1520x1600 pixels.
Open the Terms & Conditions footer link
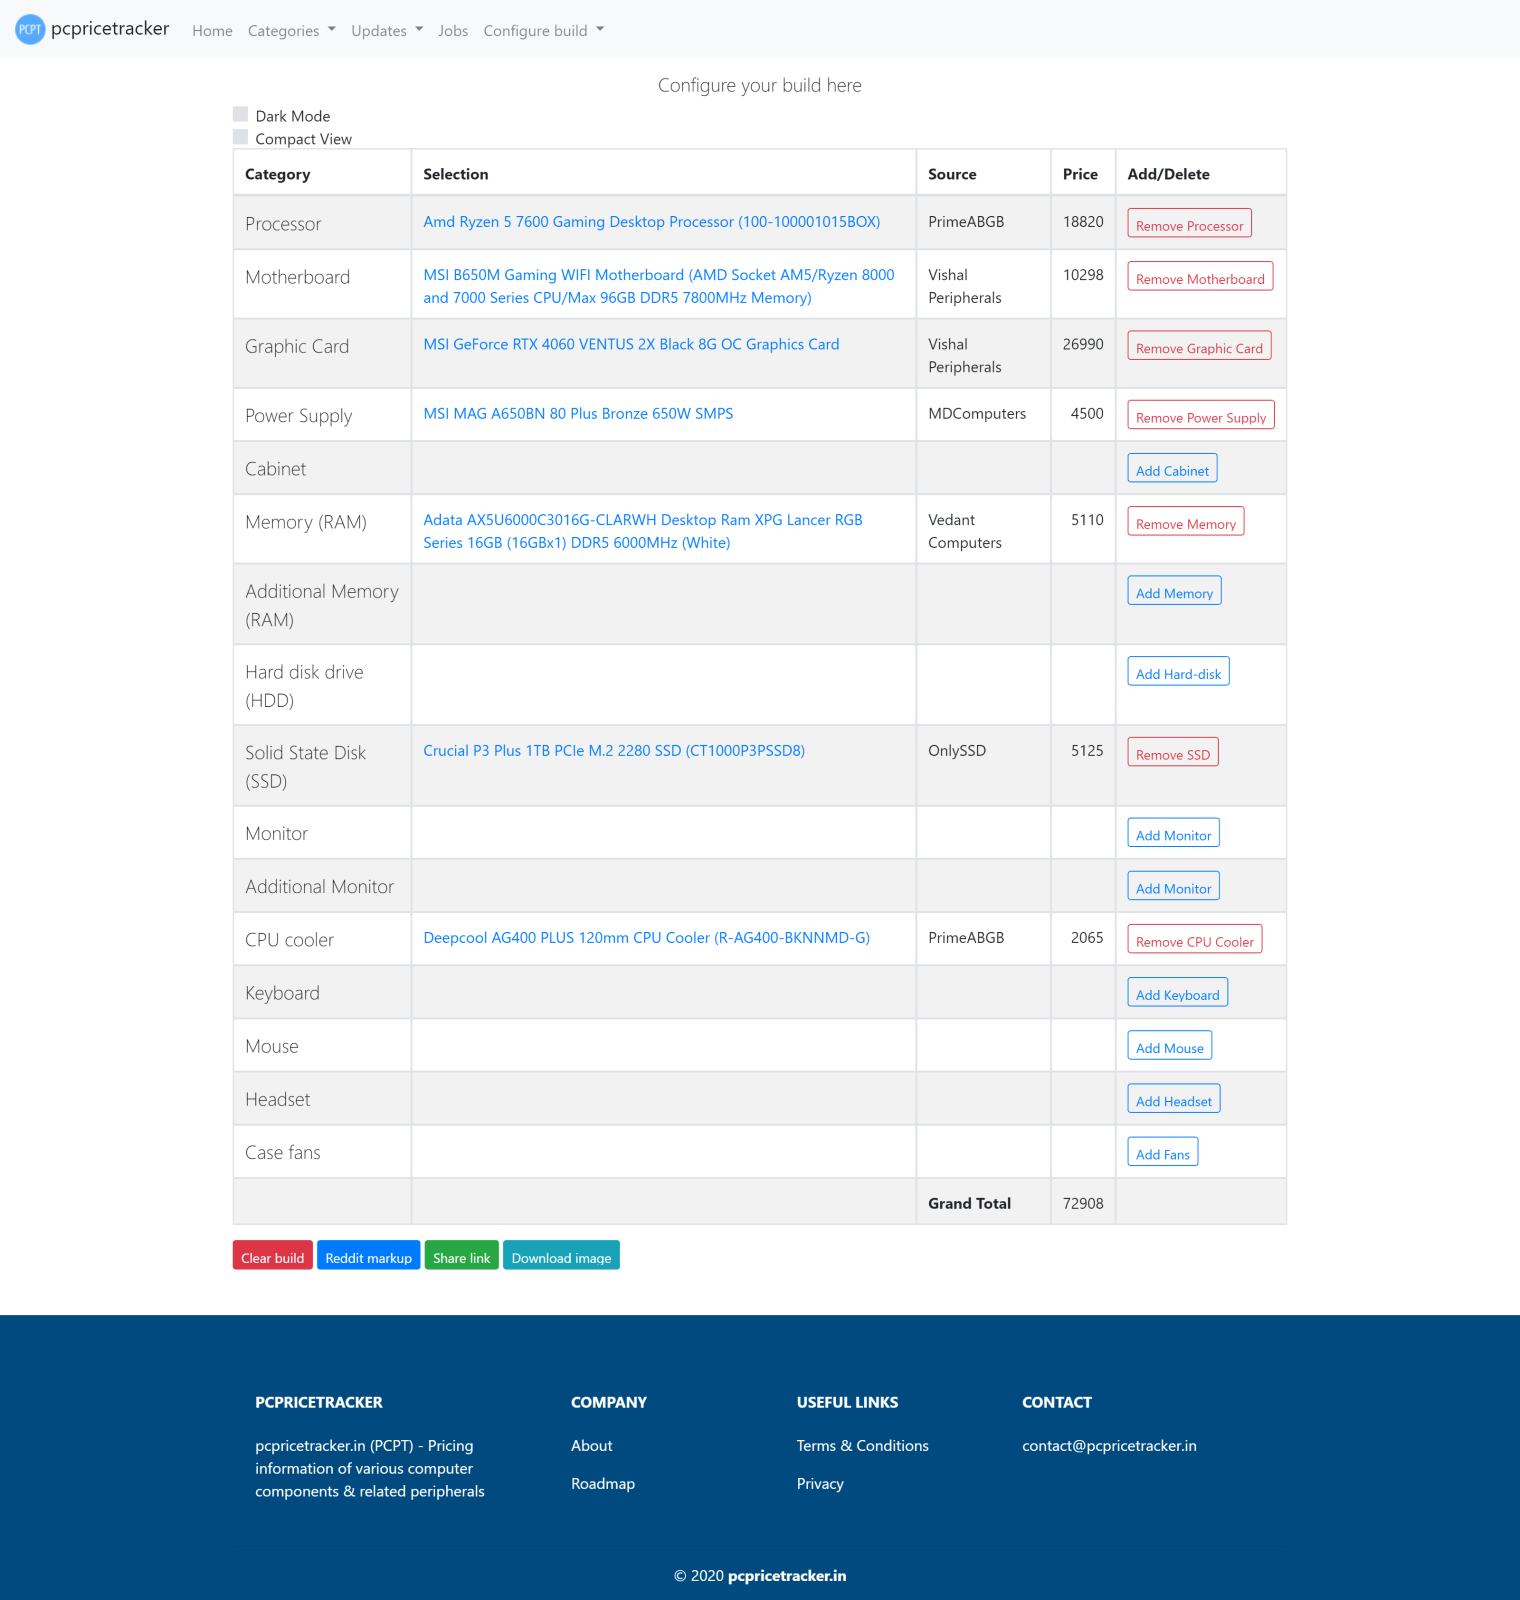coord(862,1446)
